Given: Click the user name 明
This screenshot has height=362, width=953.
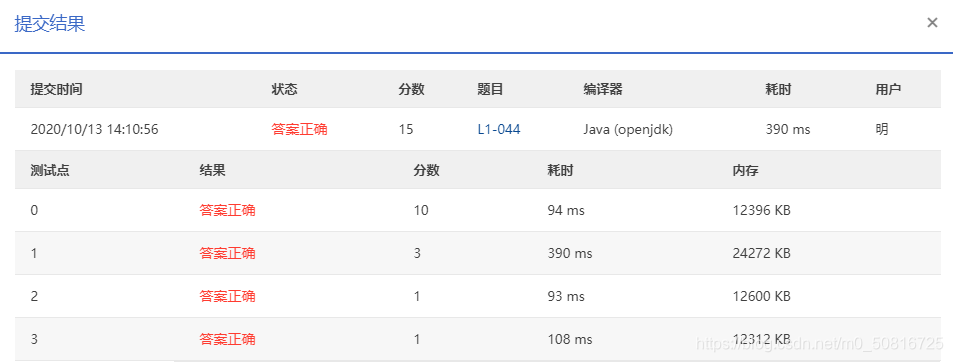Looking at the screenshot, I should point(882,129).
